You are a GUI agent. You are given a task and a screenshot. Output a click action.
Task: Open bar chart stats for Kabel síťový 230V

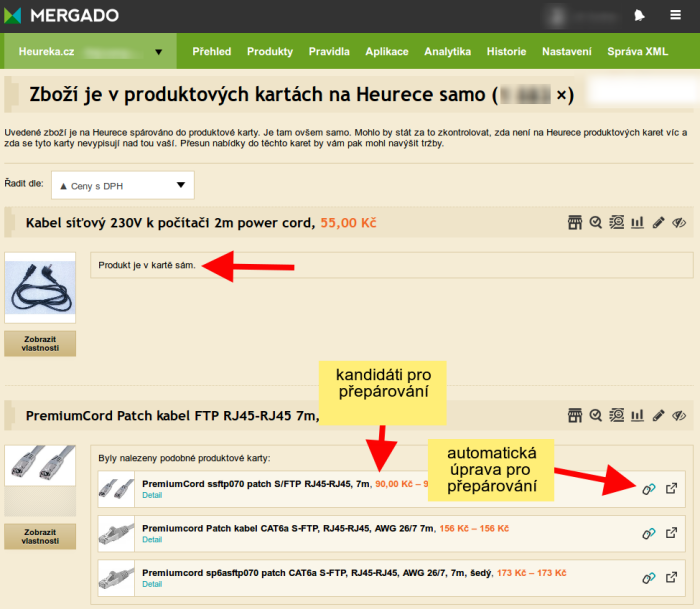point(637,222)
